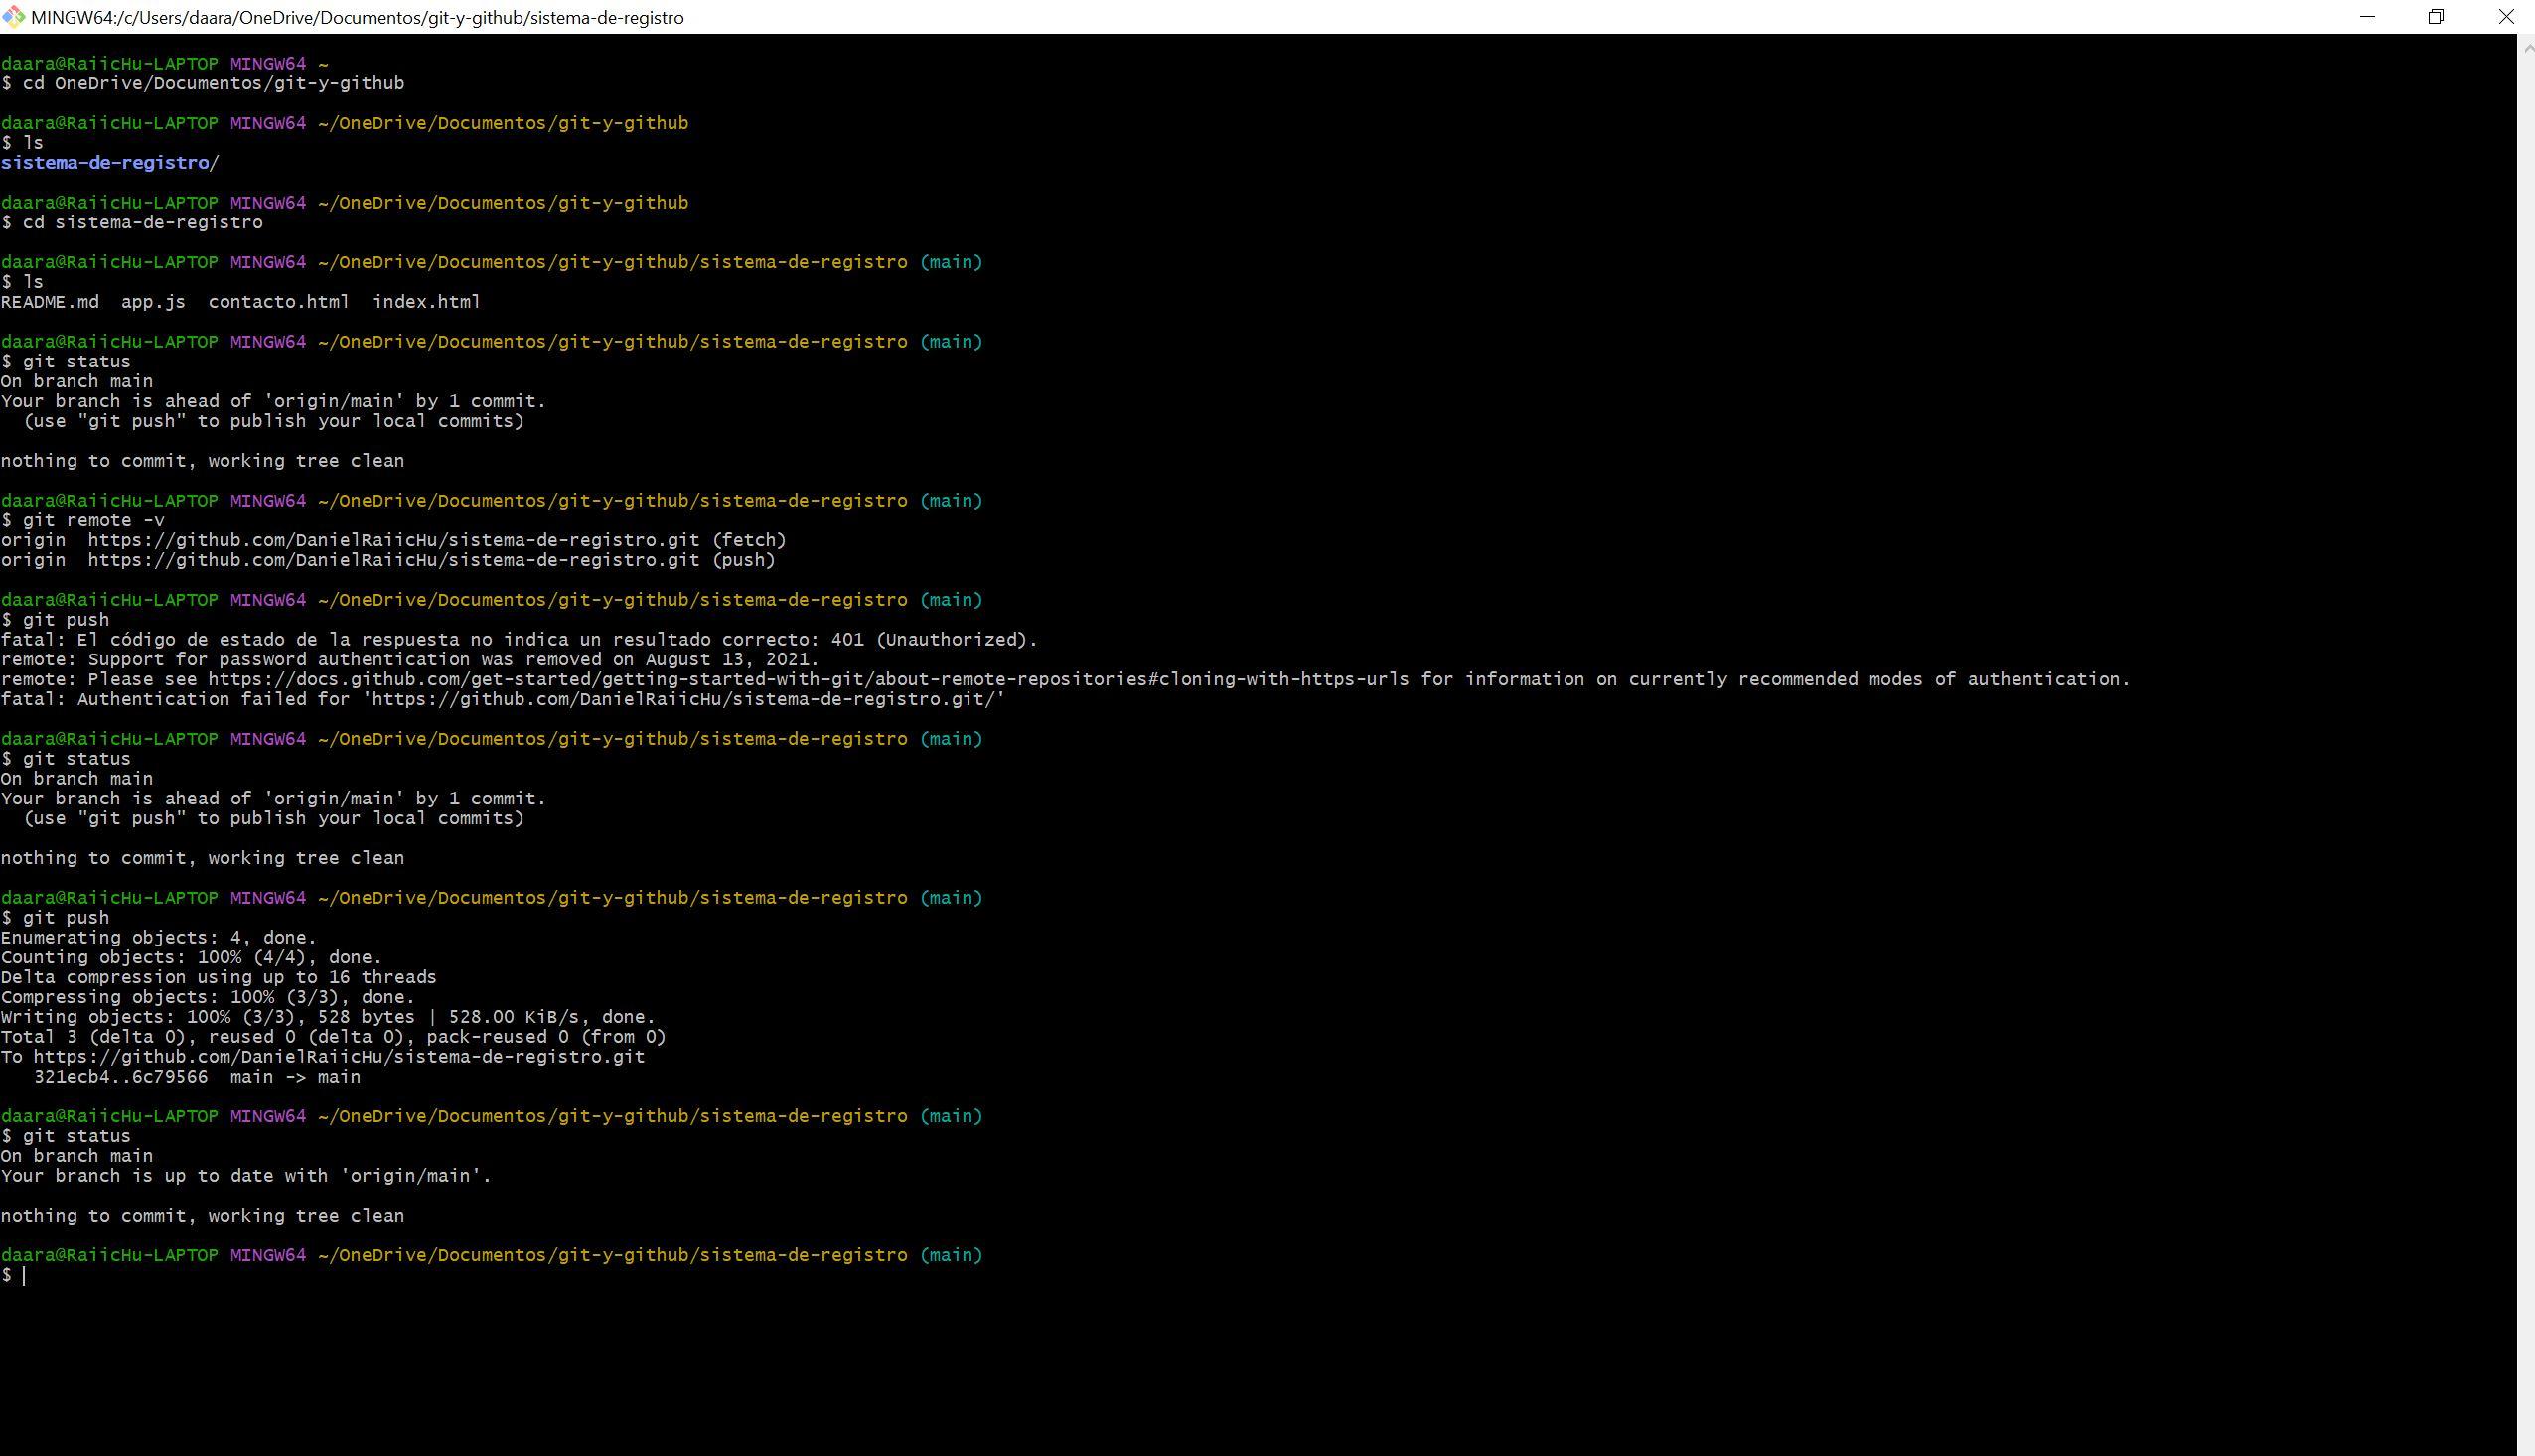This screenshot has width=2535, height=1456.
Task: Click the 'Authentication failed for' fatal line
Action: coord(502,700)
